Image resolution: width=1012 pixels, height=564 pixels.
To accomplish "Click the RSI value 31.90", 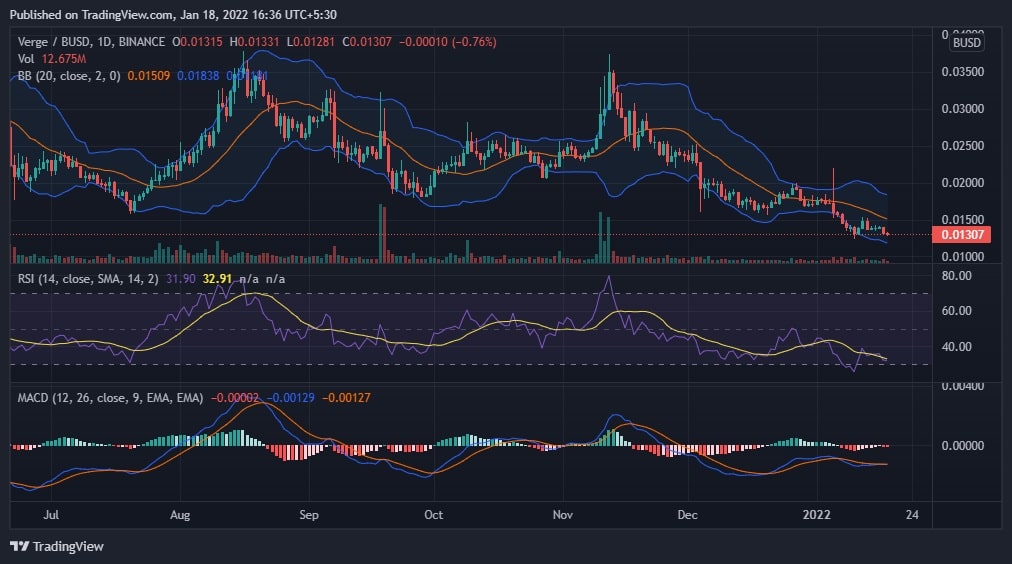I will click(180, 279).
